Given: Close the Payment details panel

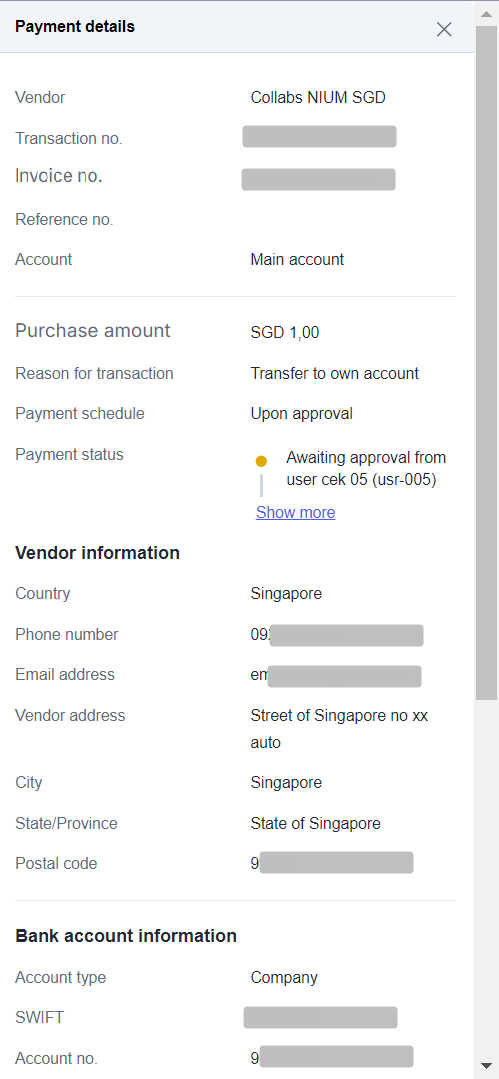Looking at the screenshot, I should point(444,29).
